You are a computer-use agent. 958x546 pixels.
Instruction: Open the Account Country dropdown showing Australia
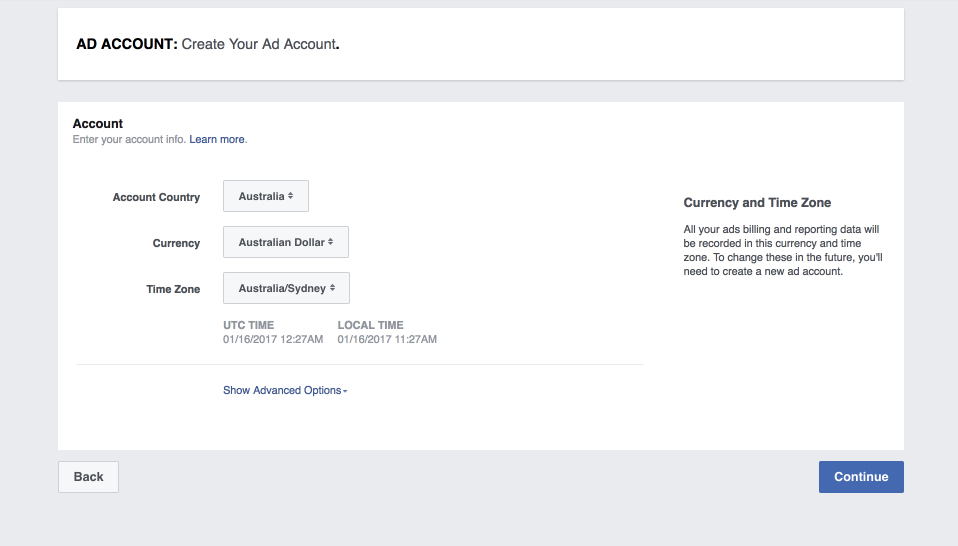[x=266, y=196]
